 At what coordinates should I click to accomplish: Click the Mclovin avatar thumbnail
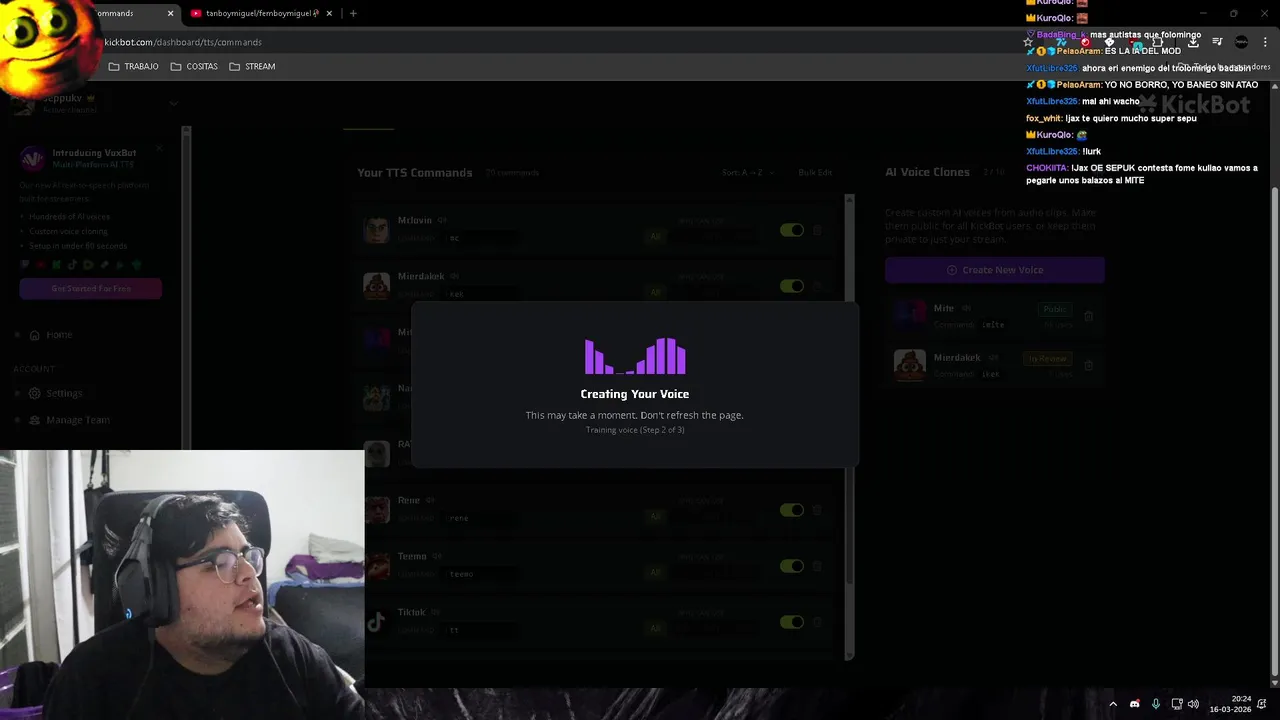376,230
